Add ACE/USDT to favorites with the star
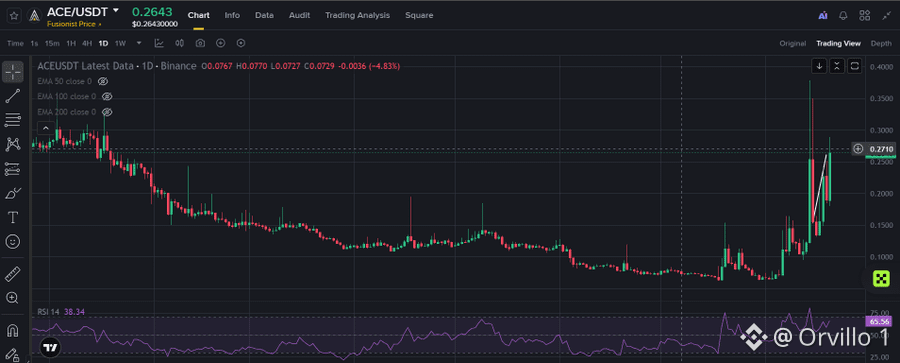 [14, 16]
